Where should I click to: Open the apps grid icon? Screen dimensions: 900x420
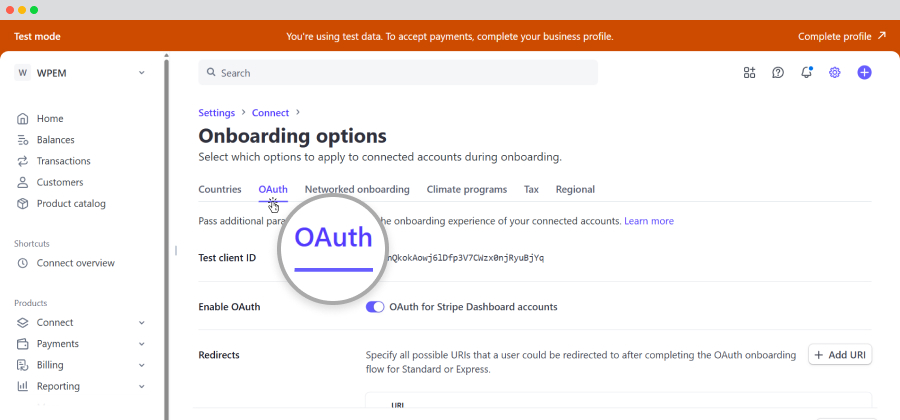click(749, 73)
